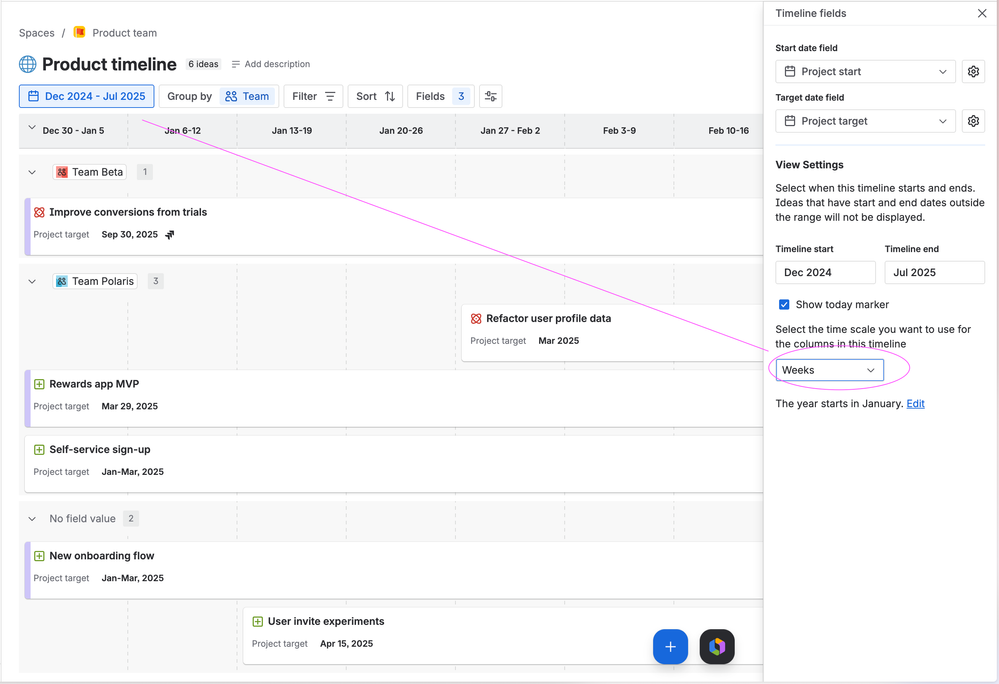The image size is (999, 684).
Task: Click the 6 ideas count badge
Action: click(203, 64)
